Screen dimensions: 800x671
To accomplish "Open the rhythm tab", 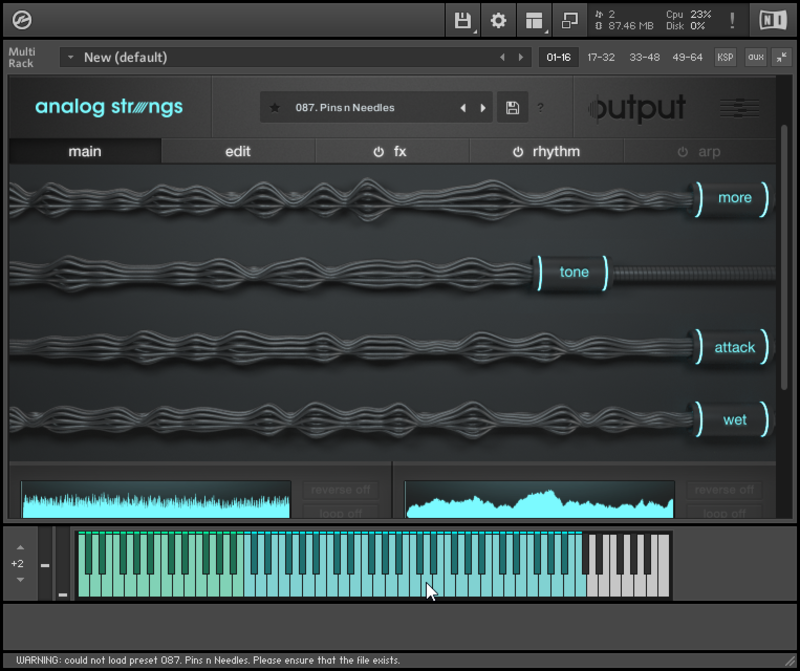I will [x=556, y=152].
